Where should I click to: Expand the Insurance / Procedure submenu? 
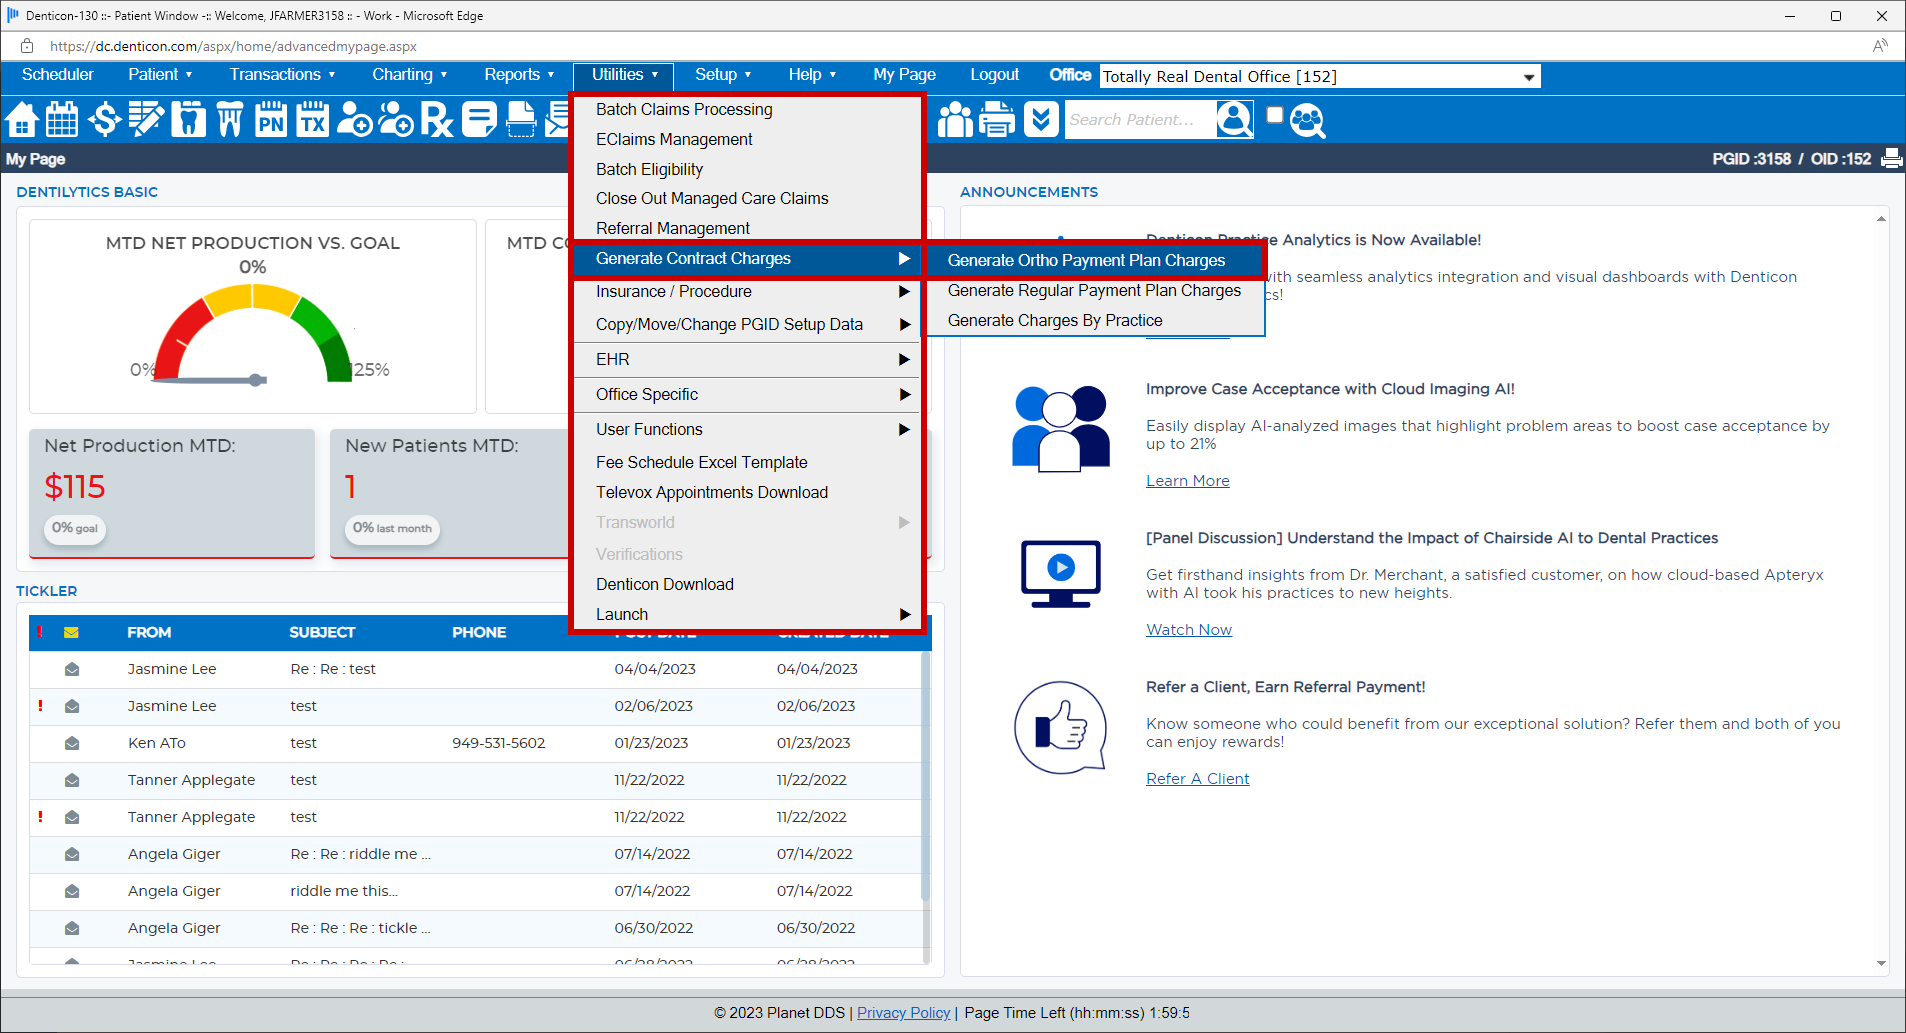point(747,292)
